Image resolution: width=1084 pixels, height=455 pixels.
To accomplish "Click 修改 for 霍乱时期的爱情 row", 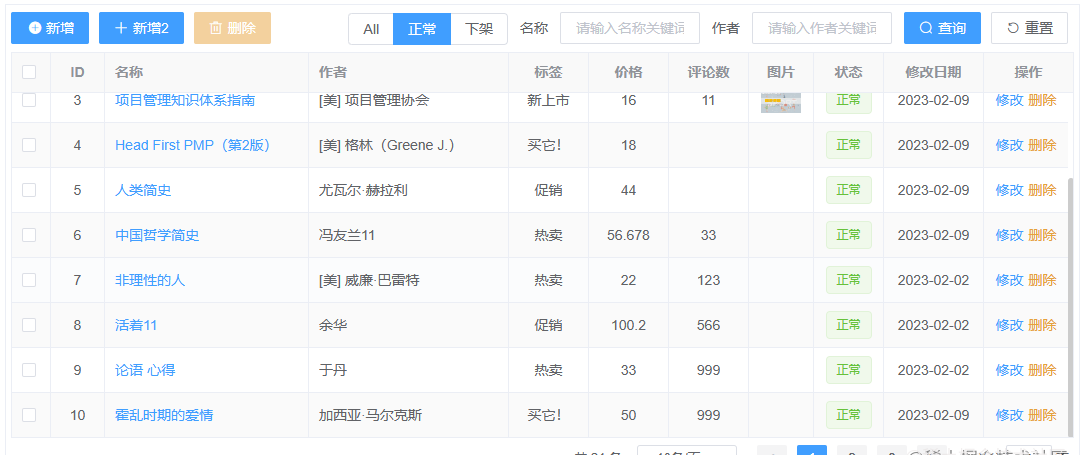I will tap(1009, 416).
